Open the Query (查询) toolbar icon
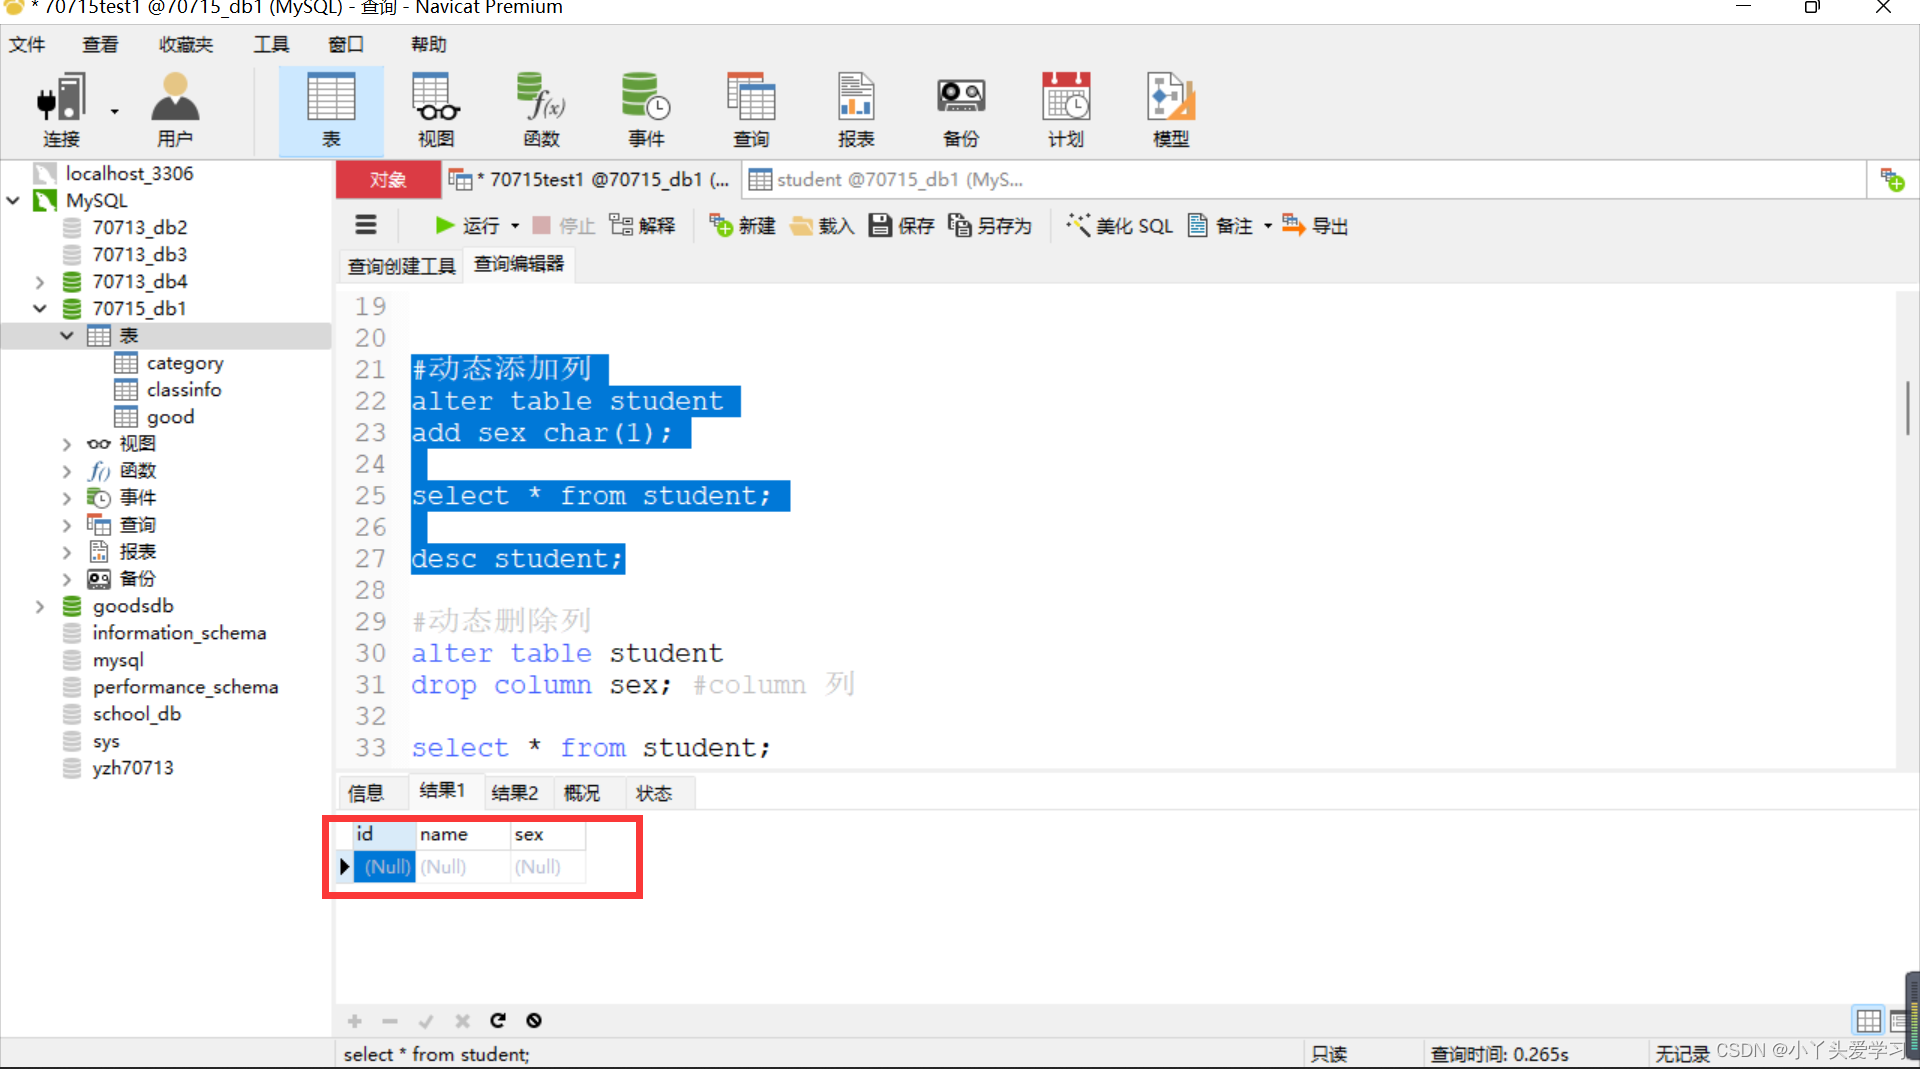1920x1069 pixels. click(x=751, y=110)
